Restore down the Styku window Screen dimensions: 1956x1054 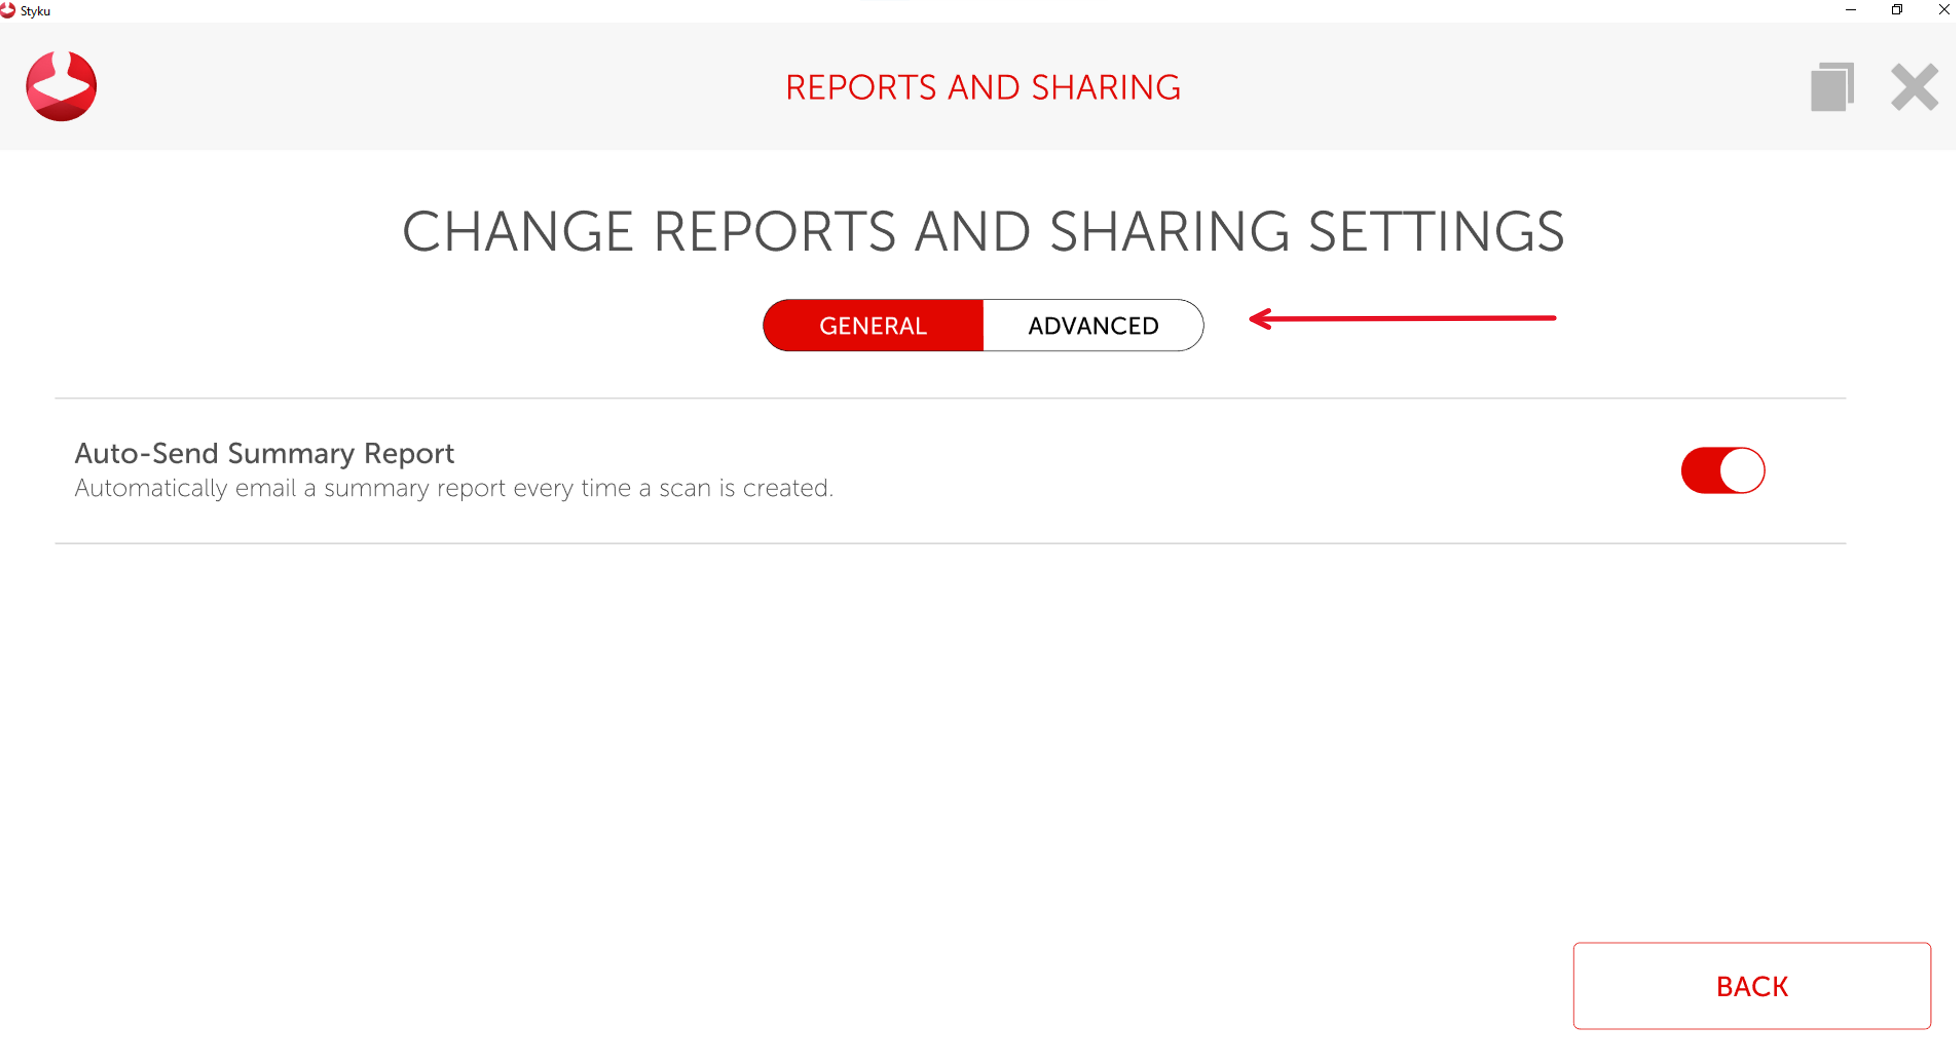[x=1897, y=10]
